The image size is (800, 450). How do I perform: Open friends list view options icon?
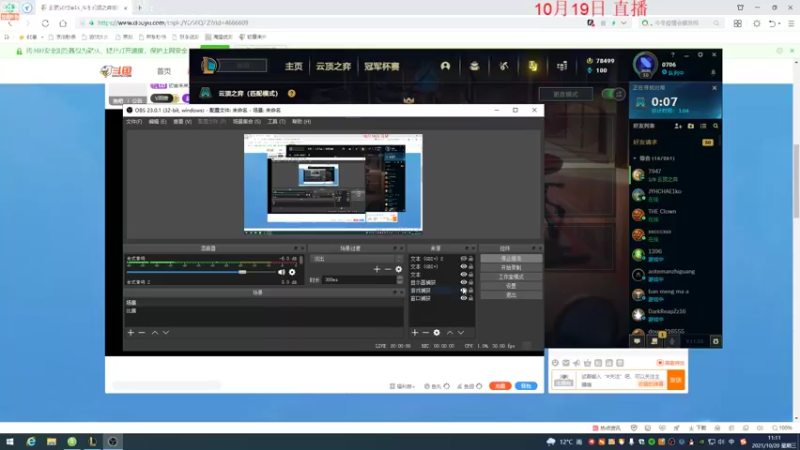tap(703, 126)
